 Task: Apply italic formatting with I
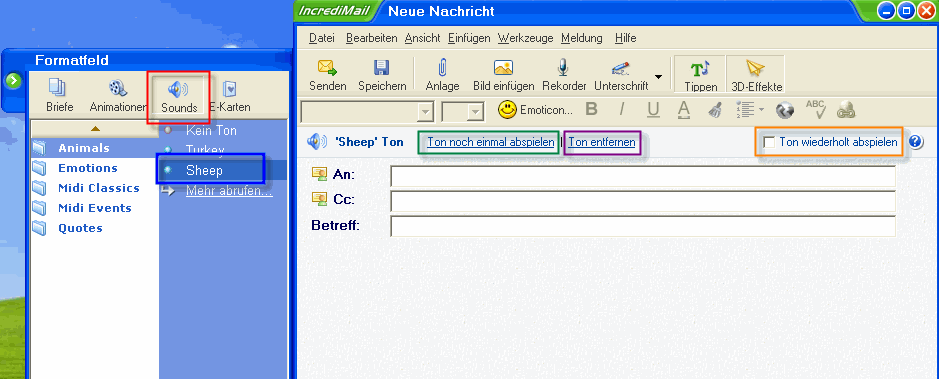coord(622,110)
